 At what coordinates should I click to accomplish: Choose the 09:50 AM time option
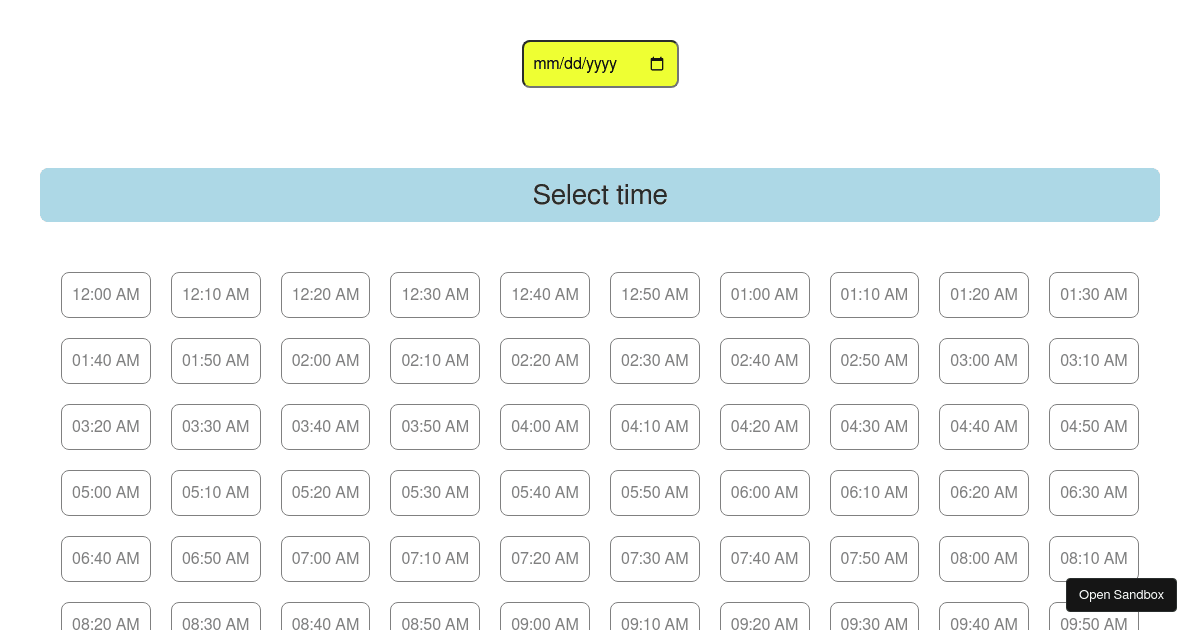point(1094,622)
